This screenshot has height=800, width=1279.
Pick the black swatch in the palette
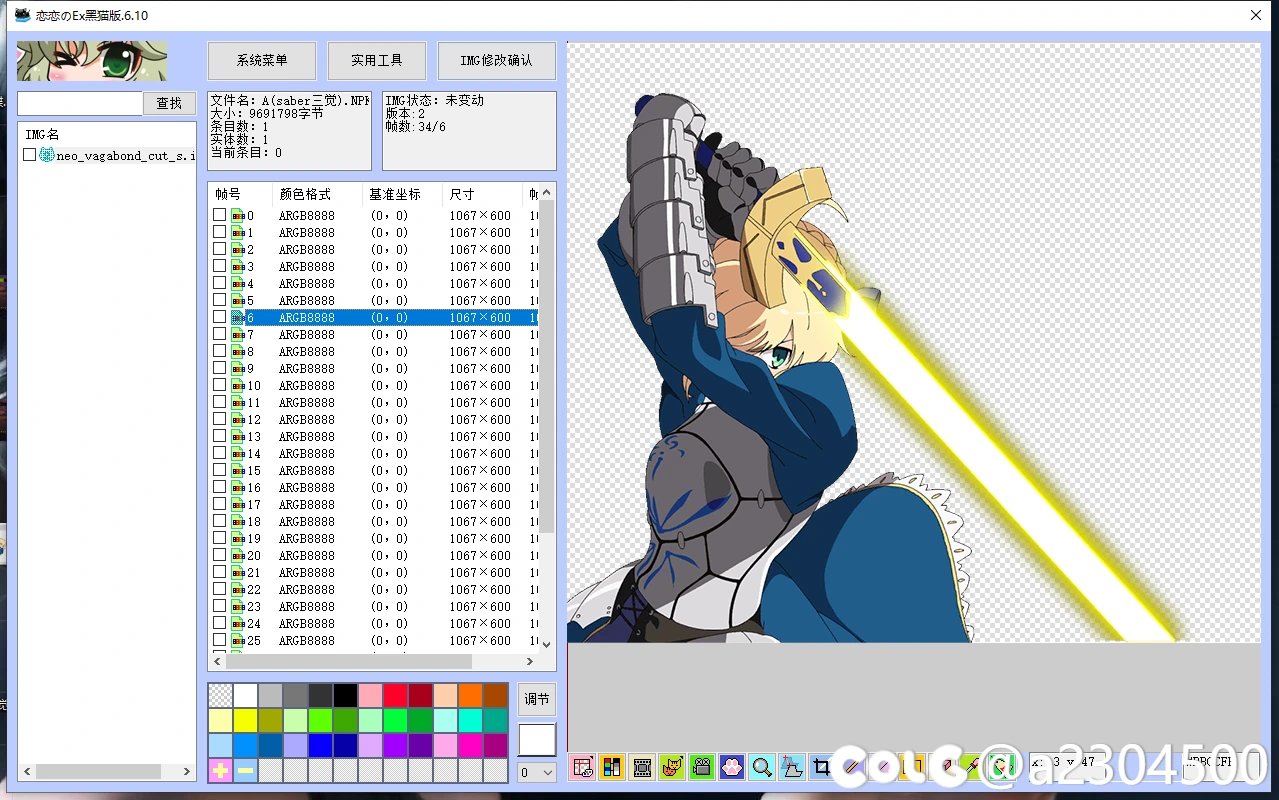pos(345,695)
